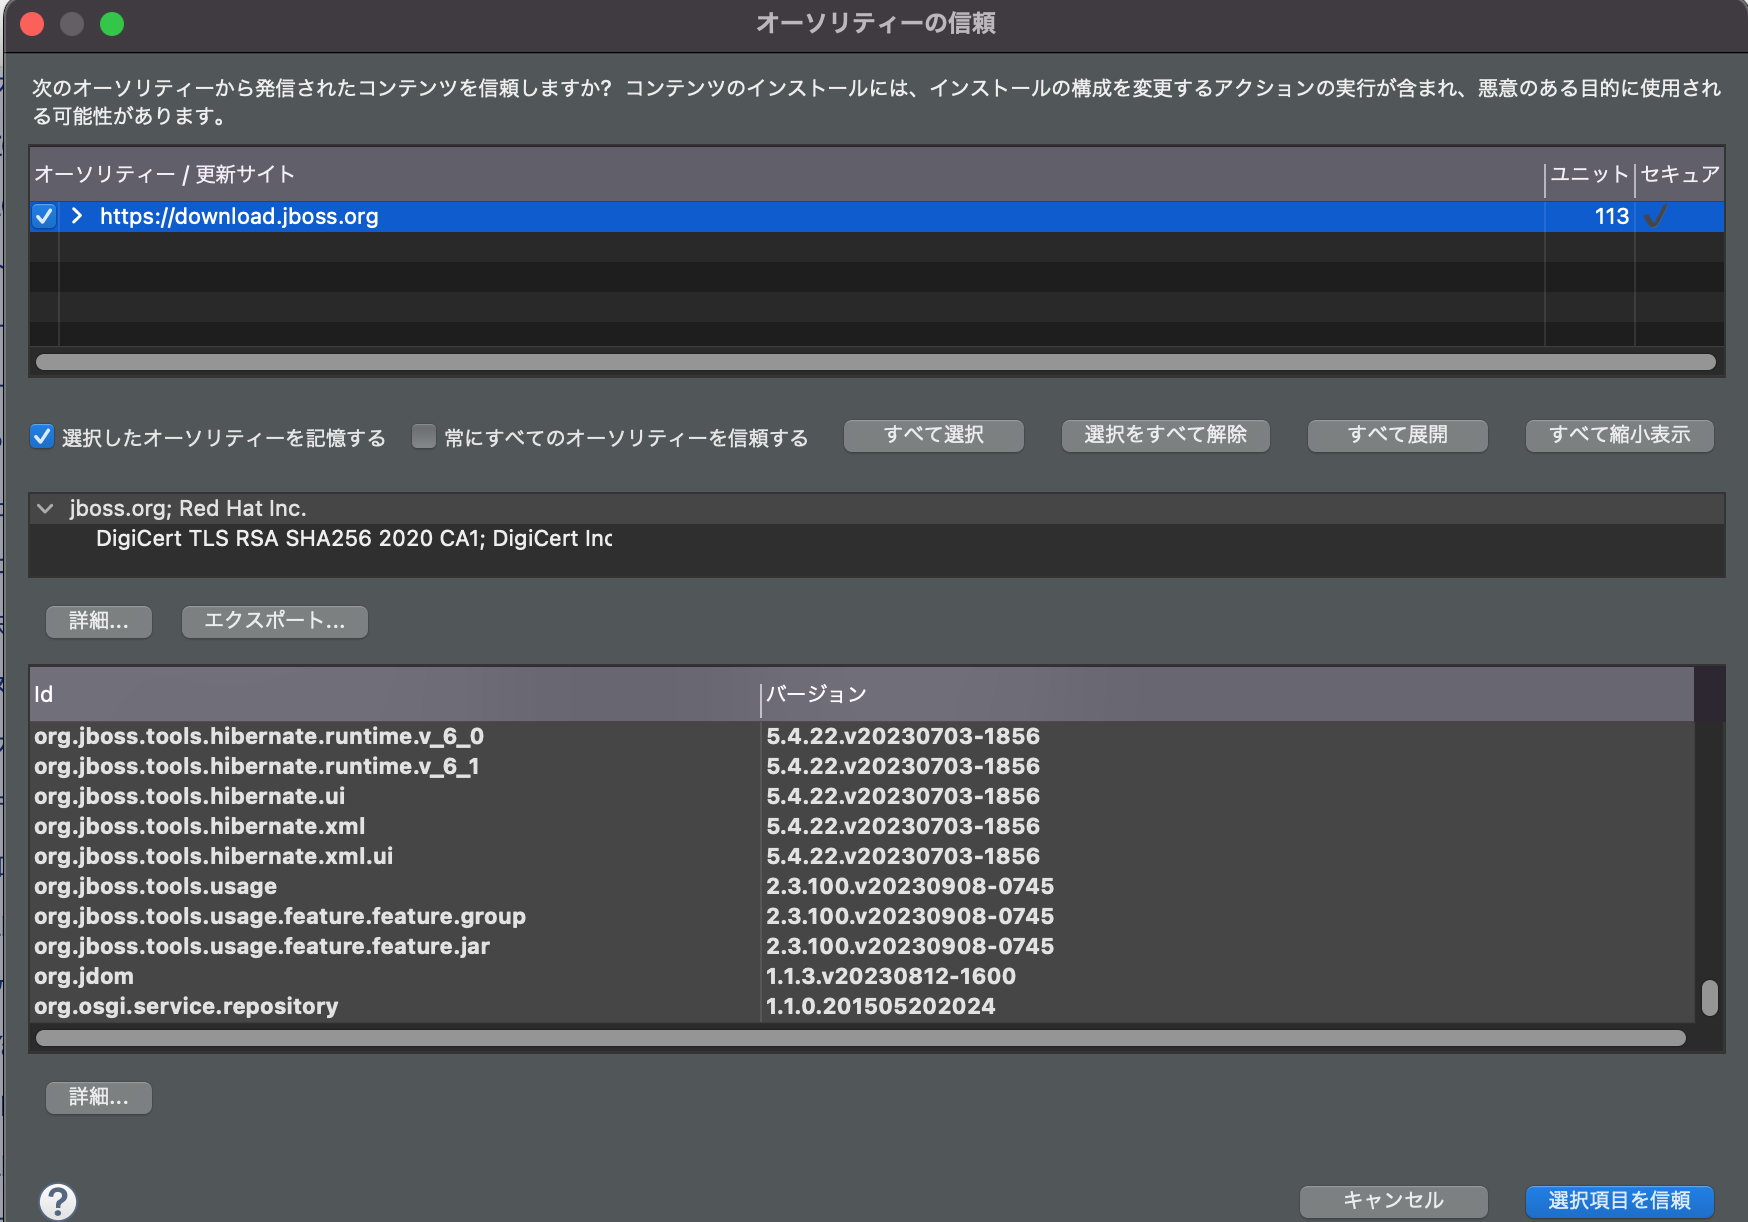Disable 選択したオーソリティーを記憶する option
The height and width of the screenshot is (1222, 1748).
[x=41, y=435]
